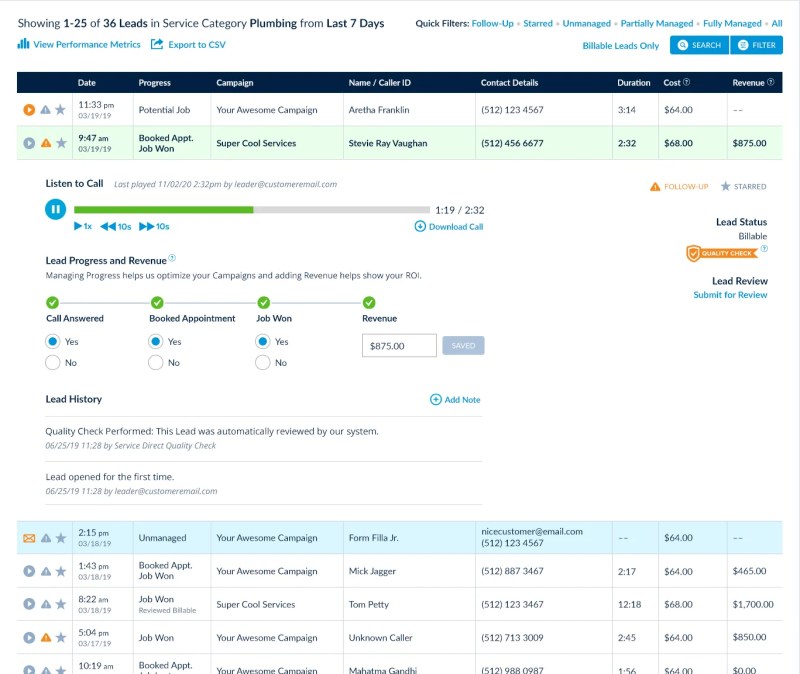Apply the Partially Managed quick filter
800x674 pixels.
coord(657,23)
